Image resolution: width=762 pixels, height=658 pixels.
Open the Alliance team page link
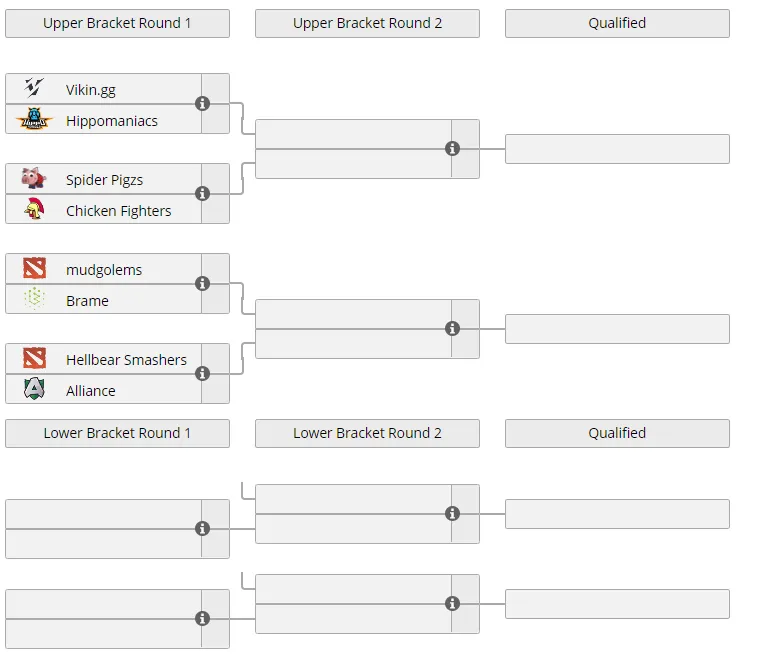[x=91, y=391]
